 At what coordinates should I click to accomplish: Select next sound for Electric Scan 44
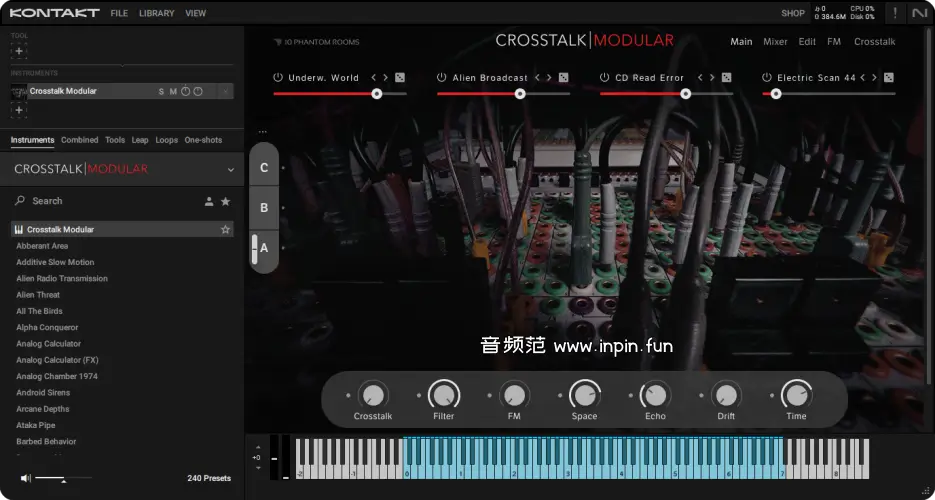[x=874, y=77]
